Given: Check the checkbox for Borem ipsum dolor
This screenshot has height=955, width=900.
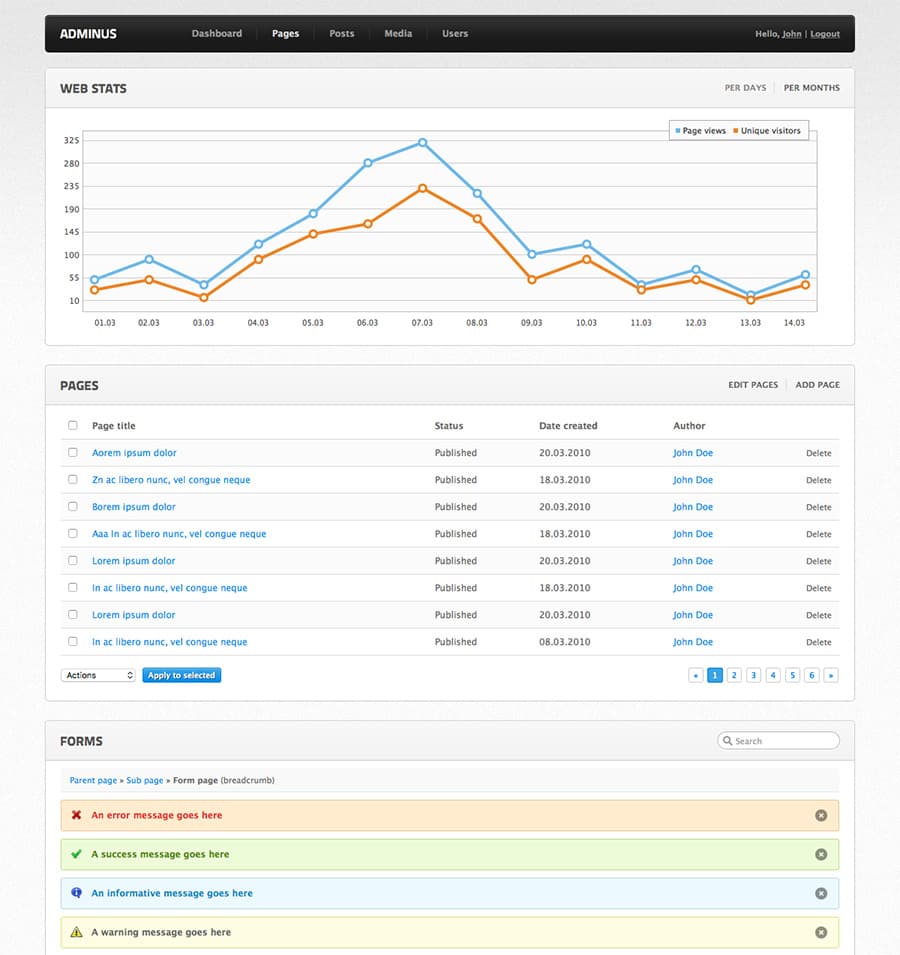Looking at the screenshot, I should (72, 506).
